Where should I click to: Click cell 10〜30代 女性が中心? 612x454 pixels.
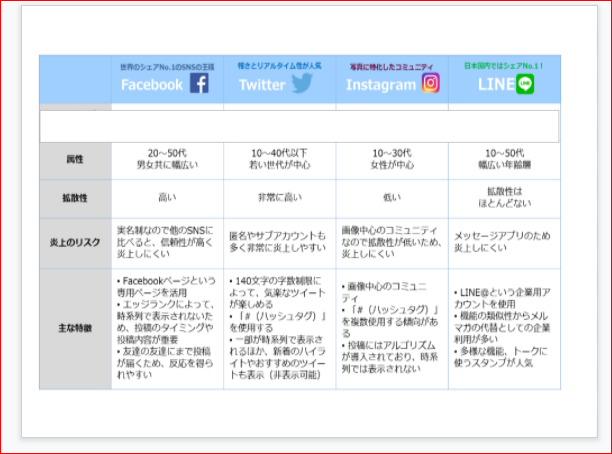coord(392,161)
